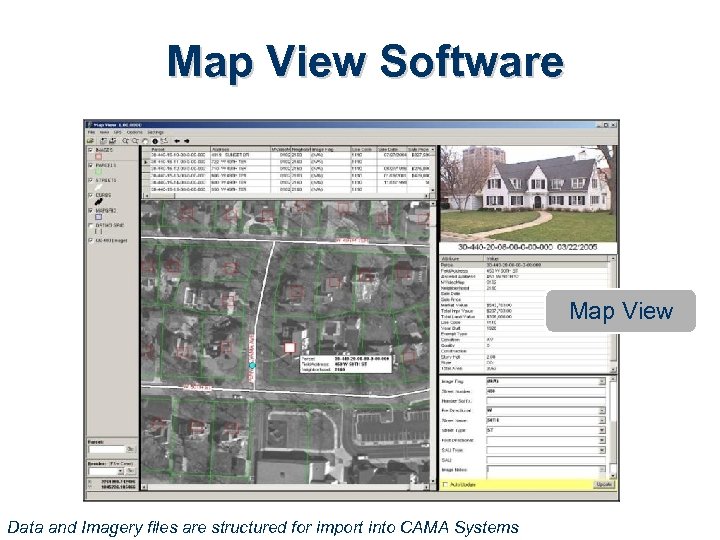The image size is (720, 540).
Task: Click the red IMAGES layer color swatch
Action: click(98, 157)
